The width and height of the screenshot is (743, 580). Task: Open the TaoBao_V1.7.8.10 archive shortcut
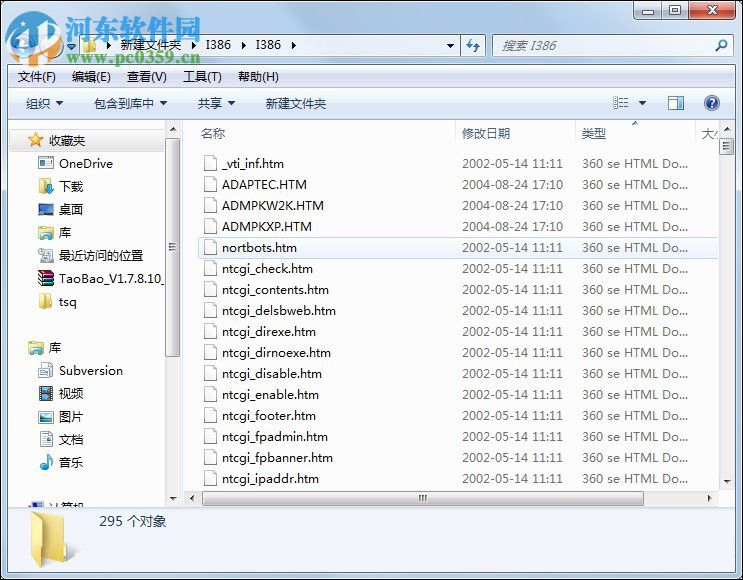111,278
